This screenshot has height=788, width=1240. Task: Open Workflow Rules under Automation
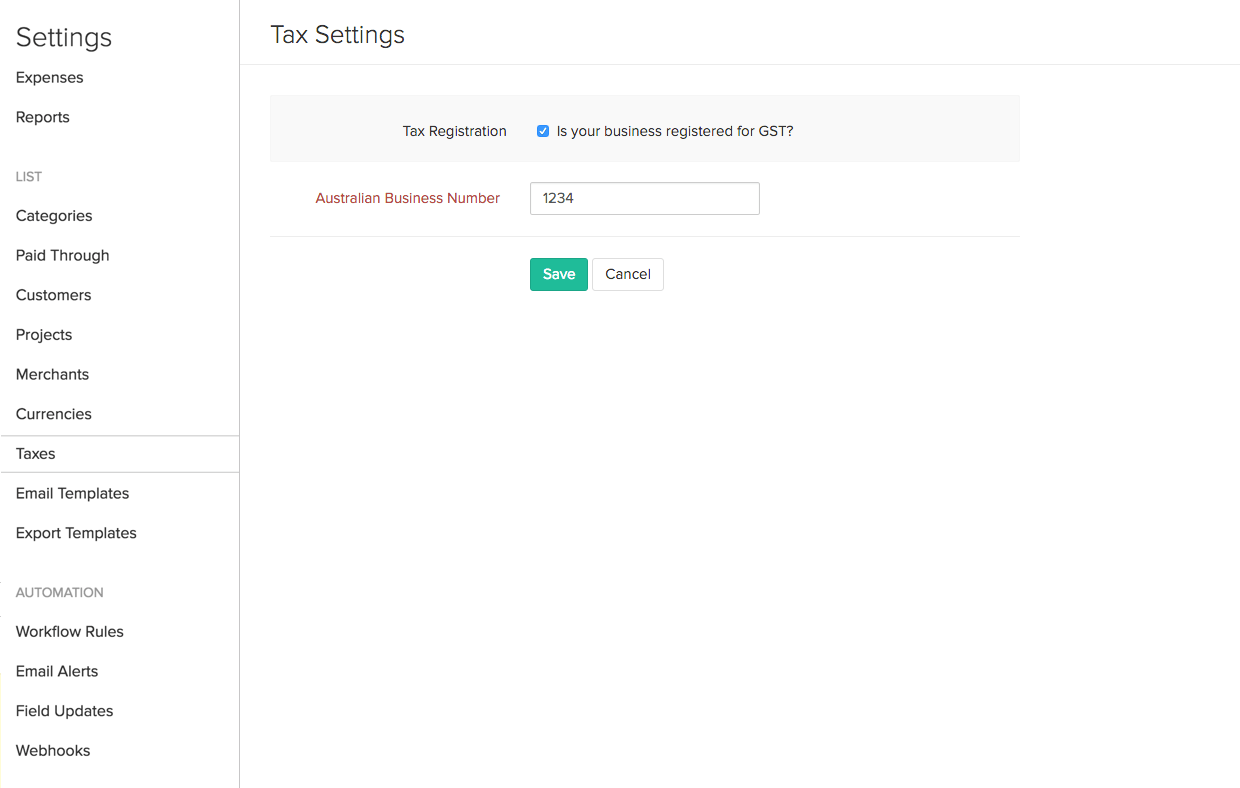pyautogui.click(x=69, y=631)
